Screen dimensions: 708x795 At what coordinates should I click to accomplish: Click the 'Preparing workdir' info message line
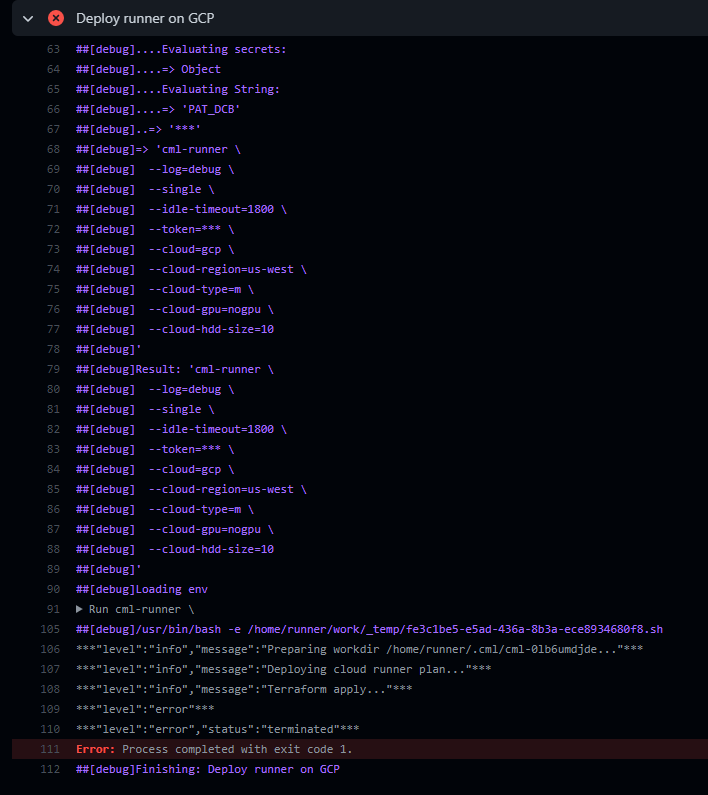coord(360,649)
